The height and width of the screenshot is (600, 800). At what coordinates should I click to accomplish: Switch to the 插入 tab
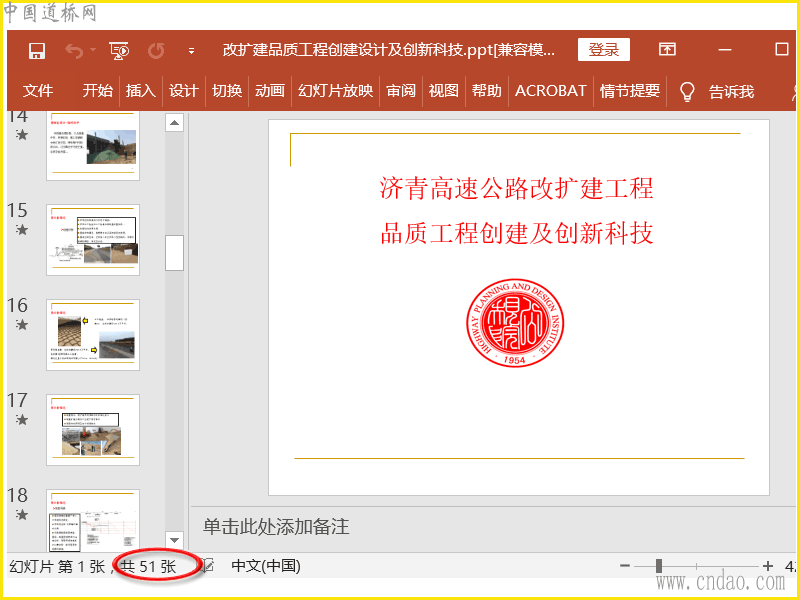click(141, 91)
